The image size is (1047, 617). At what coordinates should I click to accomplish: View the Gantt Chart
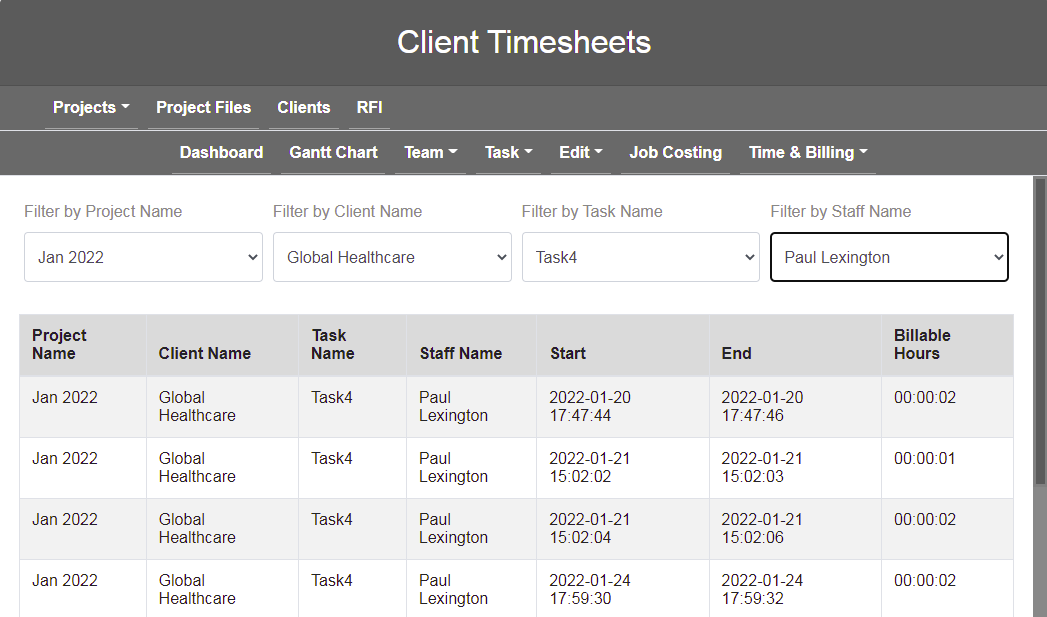333,153
